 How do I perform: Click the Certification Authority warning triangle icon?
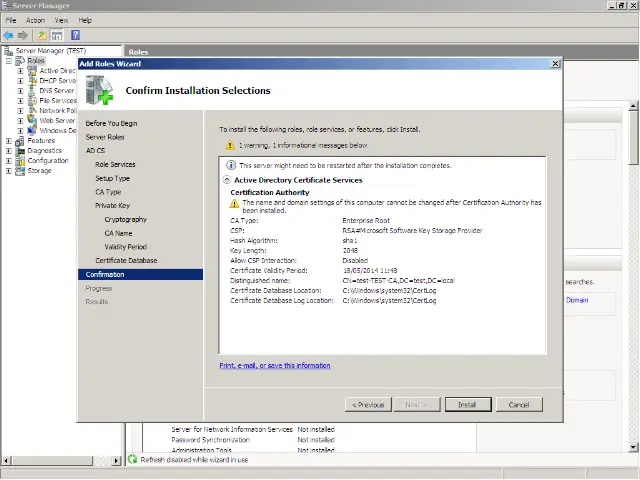tap(234, 203)
